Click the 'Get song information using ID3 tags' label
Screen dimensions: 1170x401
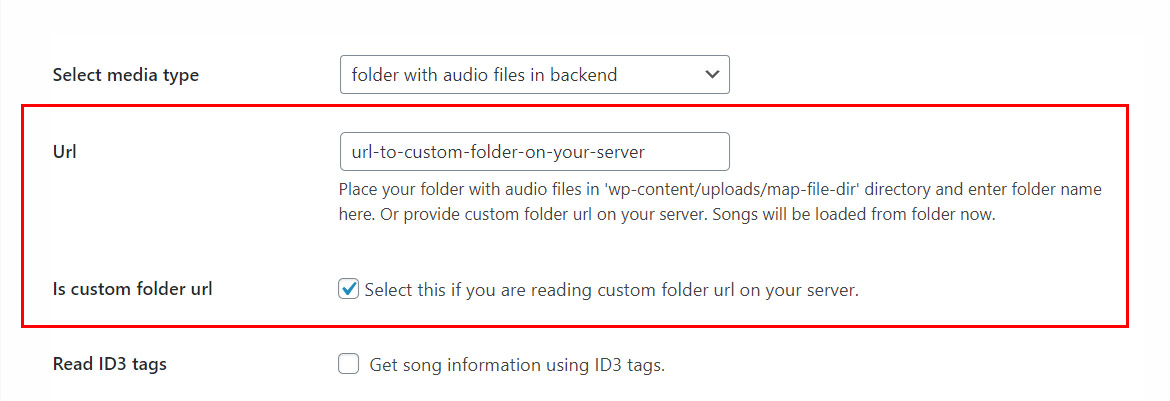[x=517, y=365]
